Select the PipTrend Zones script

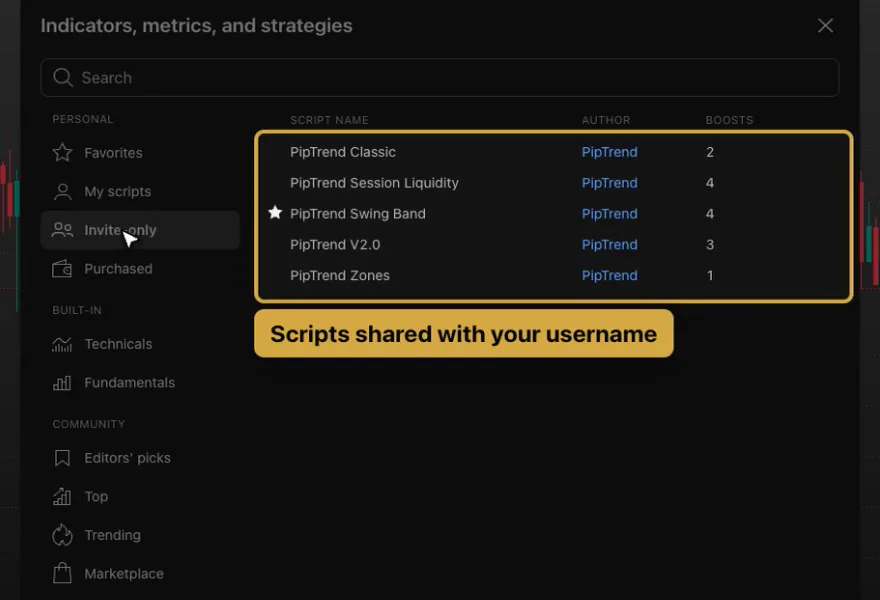pyautogui.click(x=553, y=276)
